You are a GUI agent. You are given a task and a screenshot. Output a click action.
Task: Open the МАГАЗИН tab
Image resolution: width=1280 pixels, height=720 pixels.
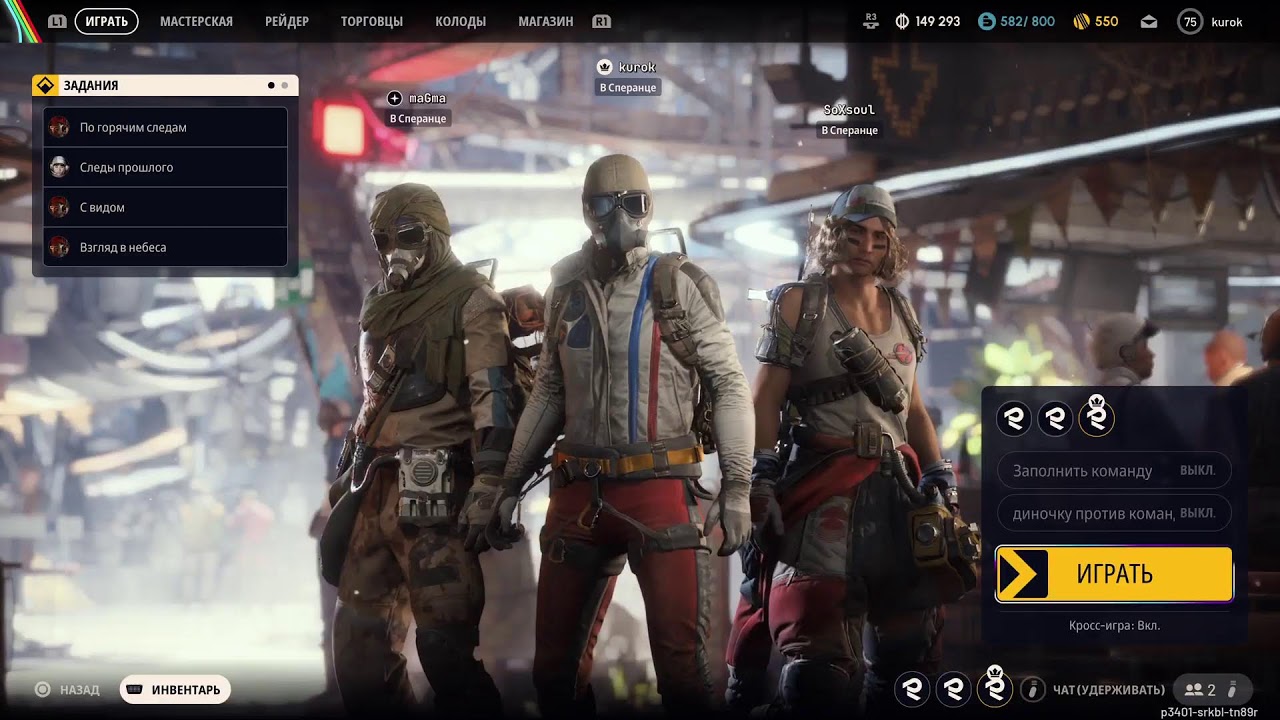pos(546,21)
